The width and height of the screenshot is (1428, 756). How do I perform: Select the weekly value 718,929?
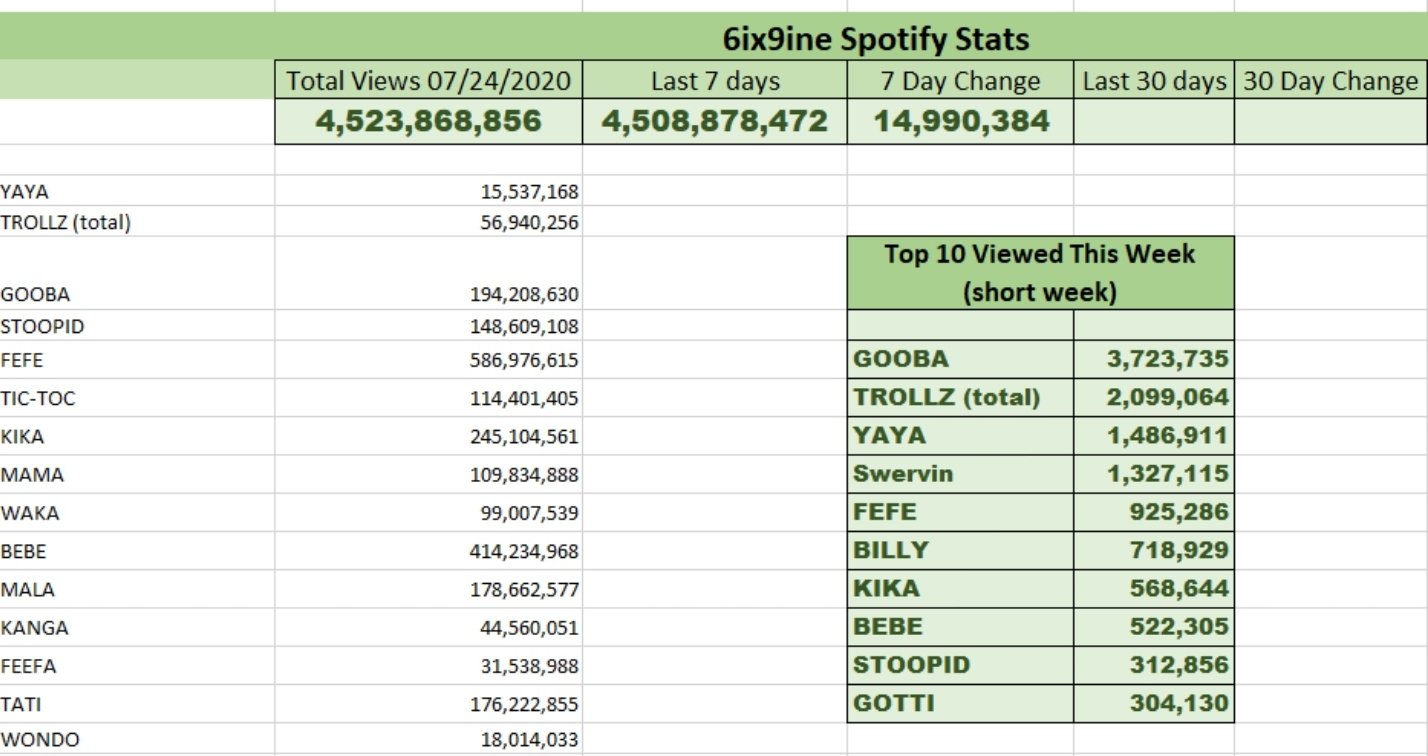pyautogui.click(x=1179, y=550)
